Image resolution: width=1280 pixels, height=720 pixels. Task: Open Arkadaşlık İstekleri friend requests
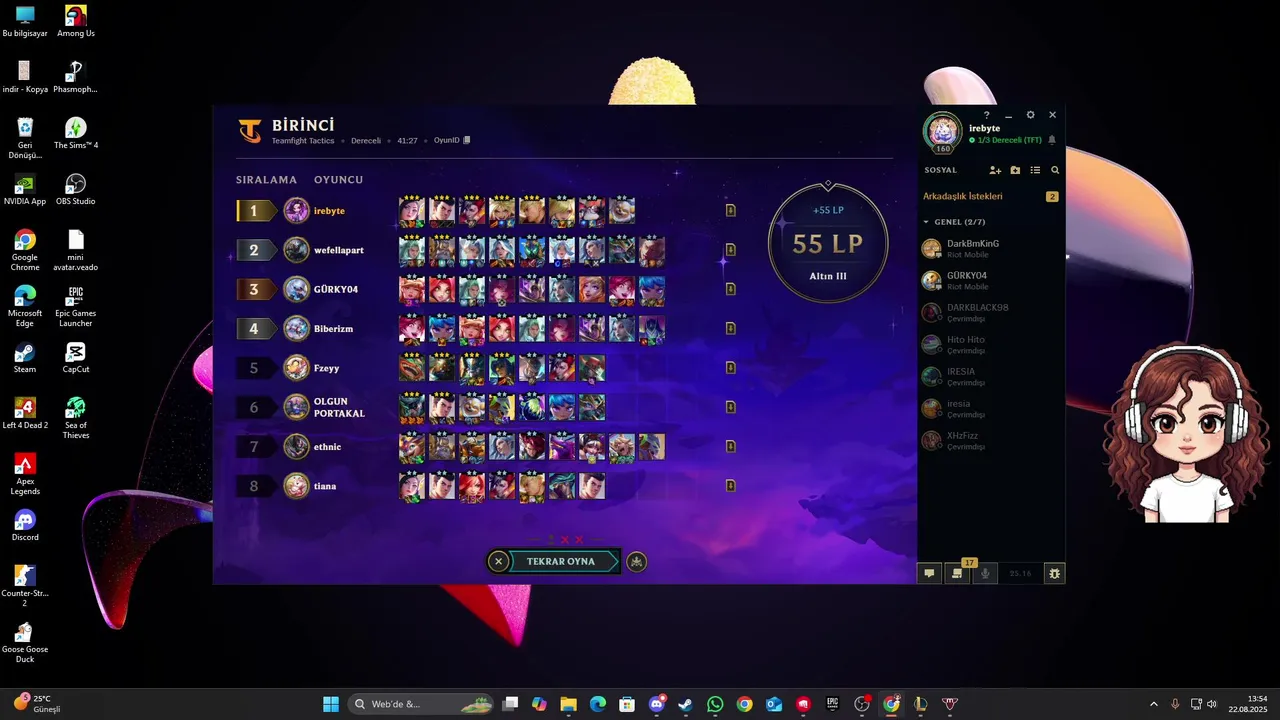coord(963,196)
